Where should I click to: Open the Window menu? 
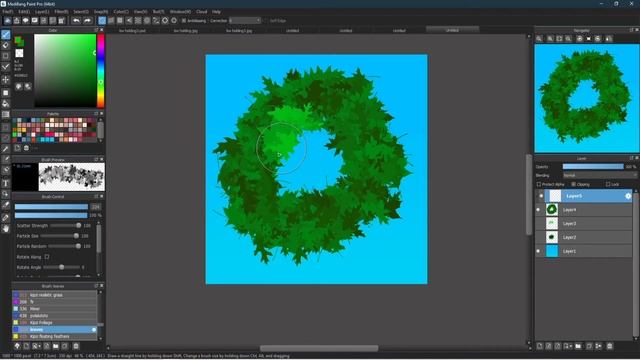tap(180, 12)
